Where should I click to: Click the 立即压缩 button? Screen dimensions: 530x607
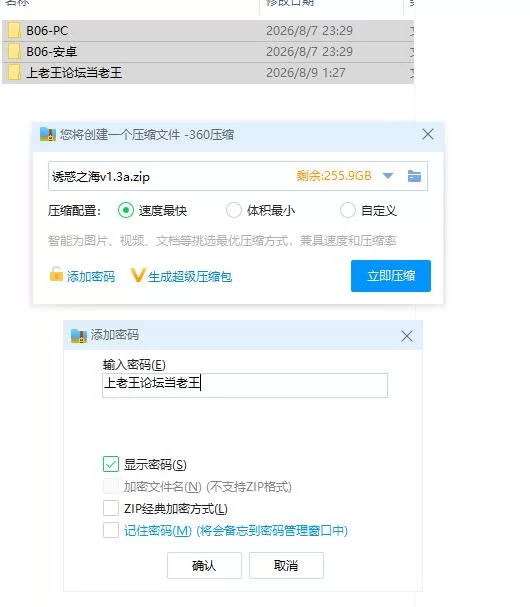391,276
